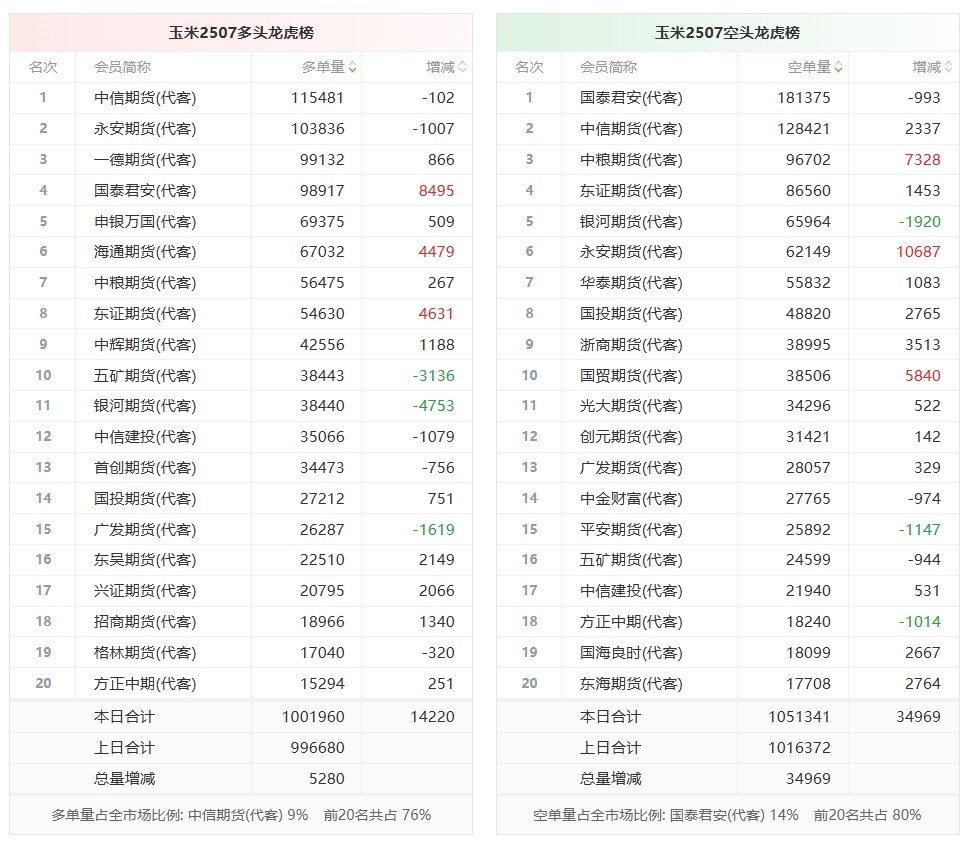
Task: Click sort arrows beside 增减 in 空头龙虎榜
Action: click(949, 67)
